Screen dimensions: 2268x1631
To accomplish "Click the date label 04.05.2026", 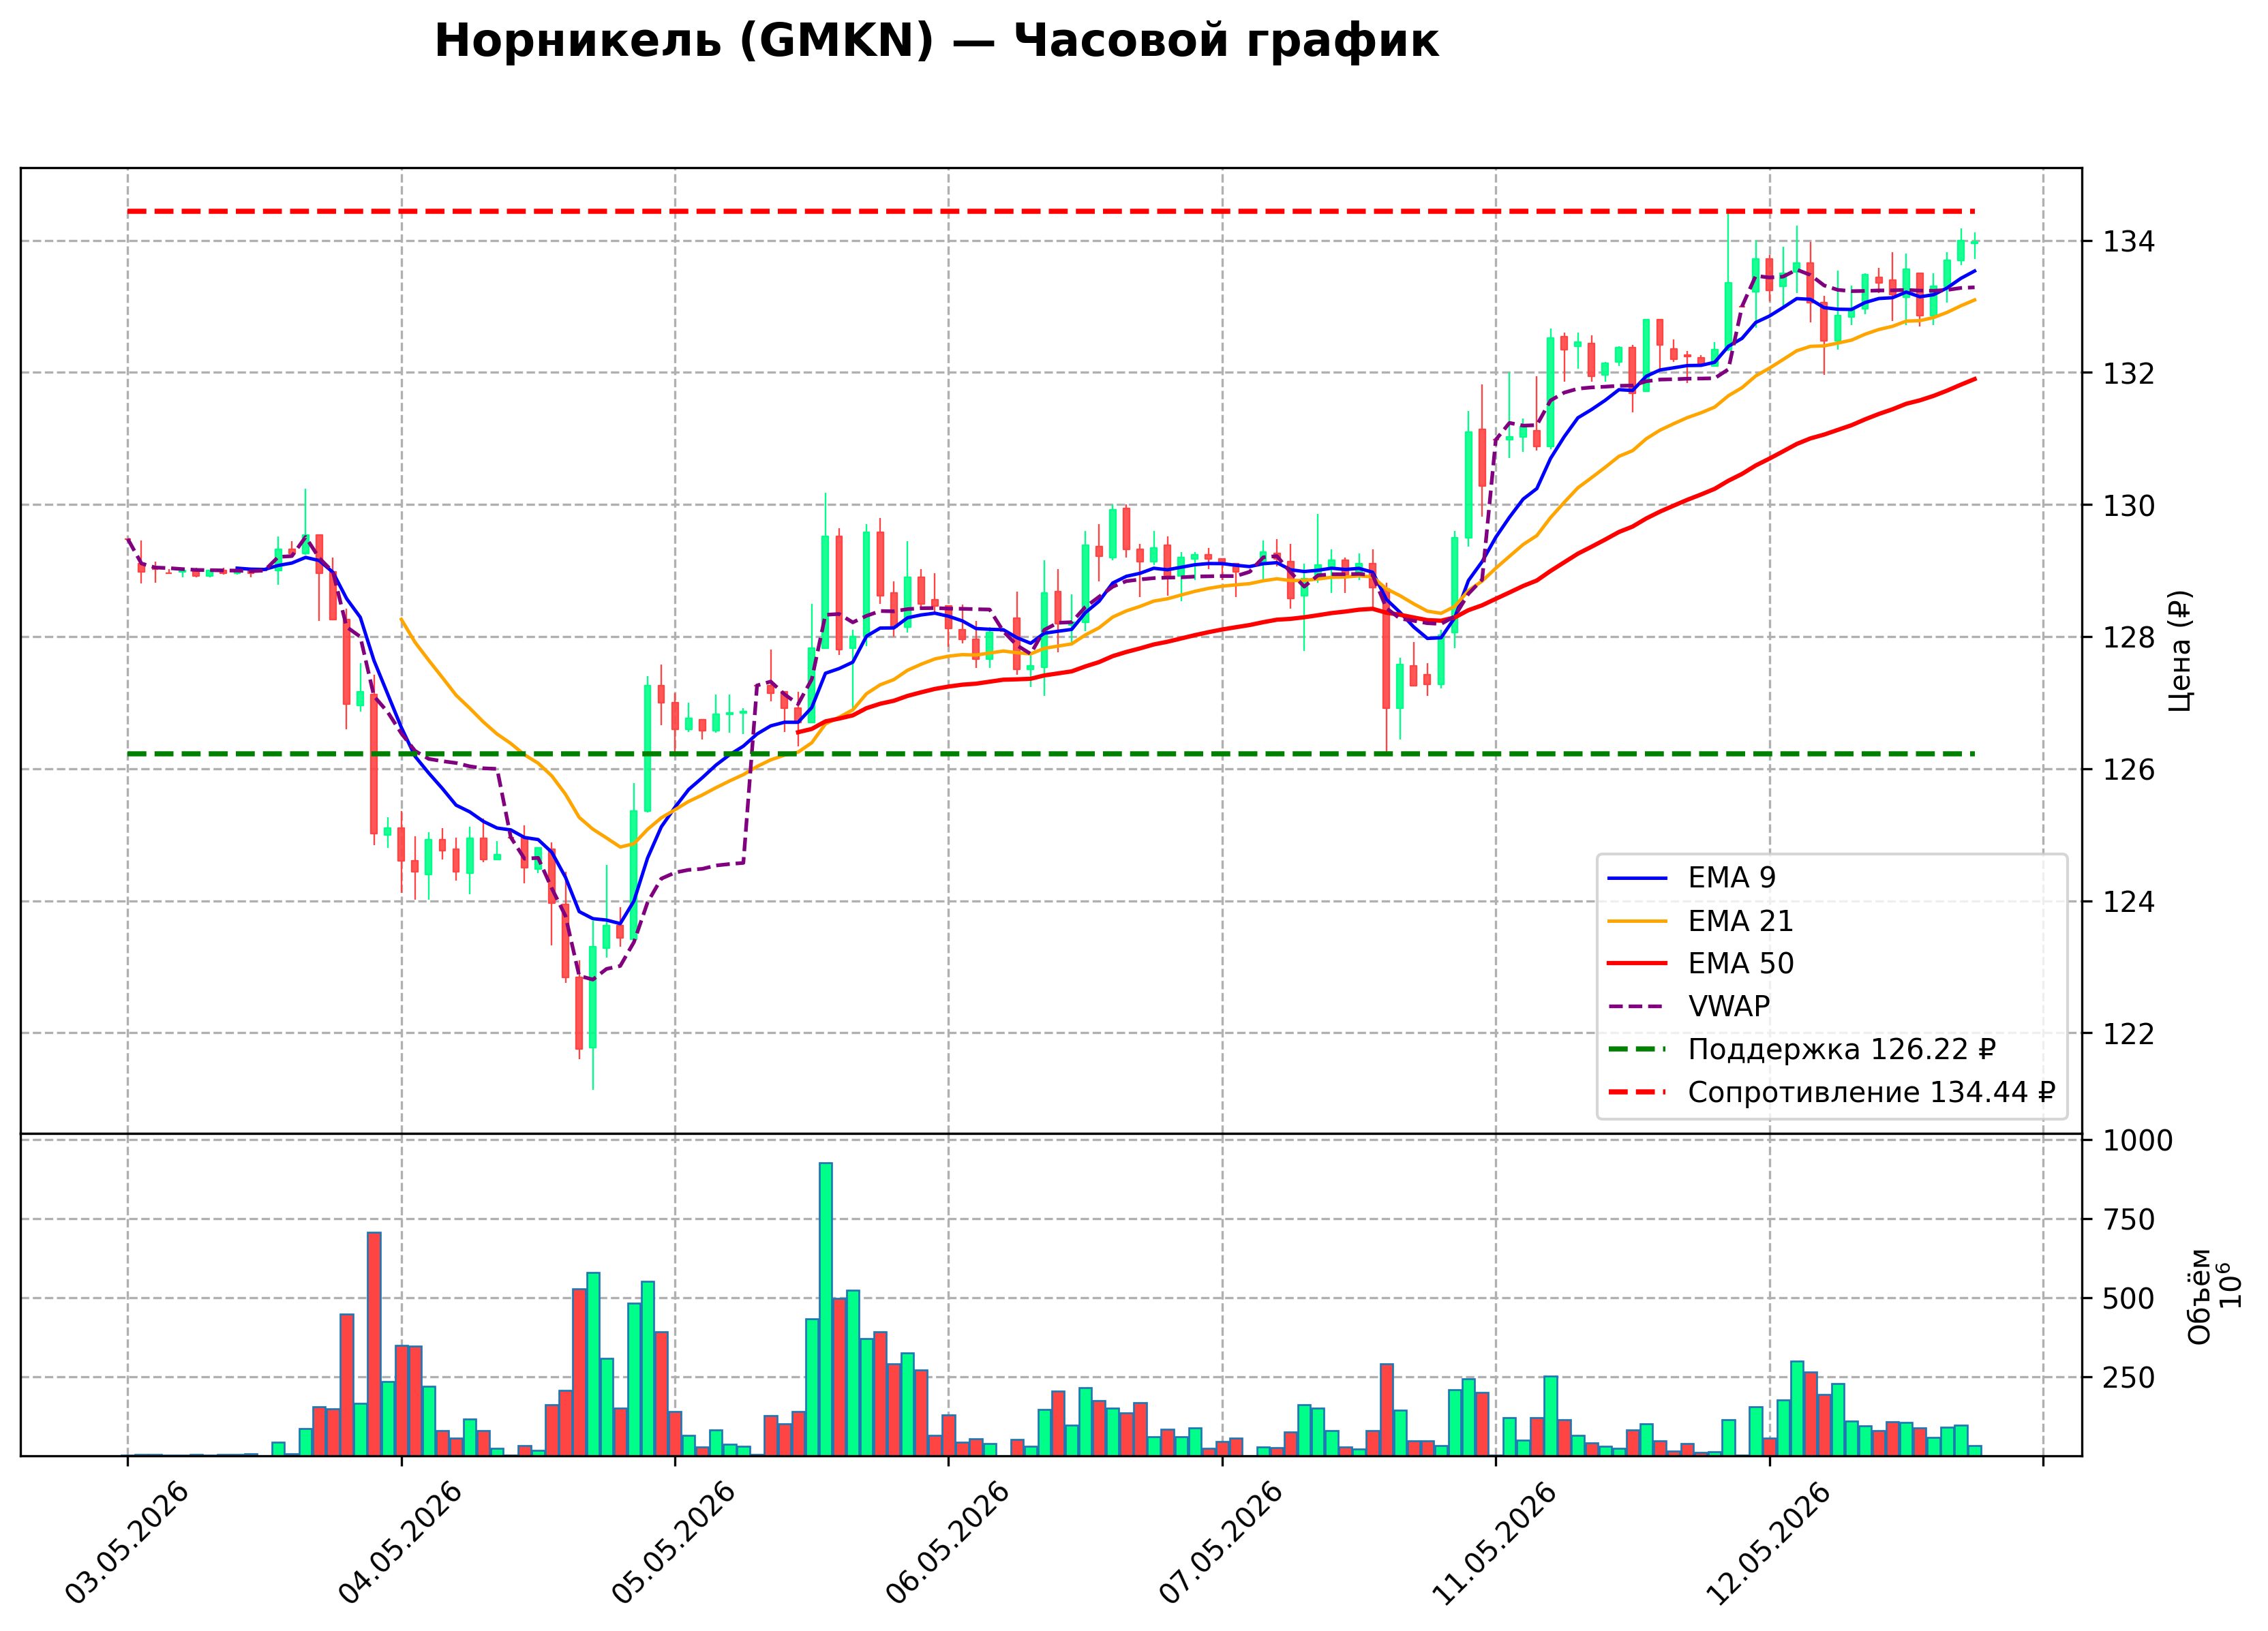I will tap(401, 1543).
